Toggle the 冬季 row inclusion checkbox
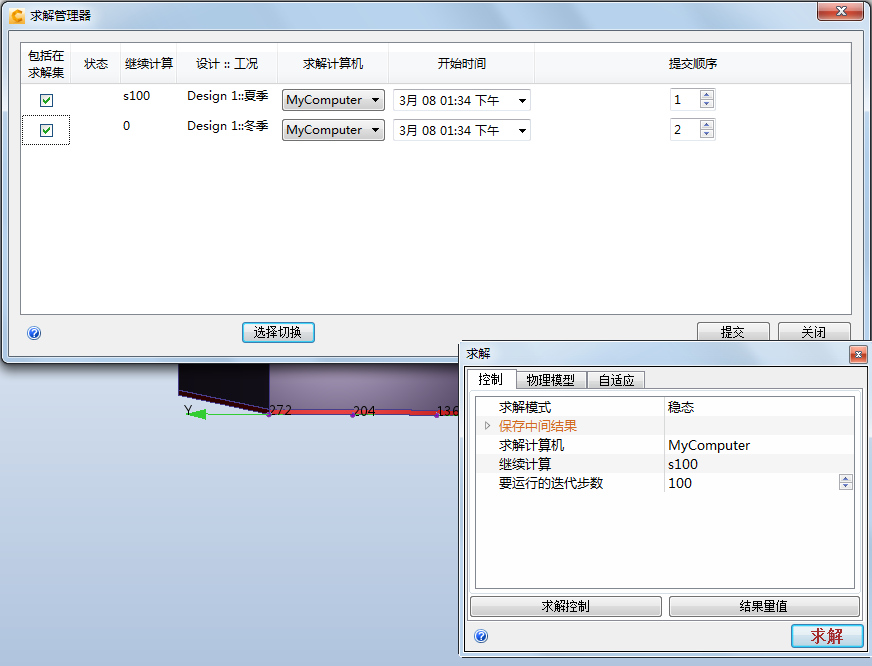The image size is (872, 666). [45, 130]
